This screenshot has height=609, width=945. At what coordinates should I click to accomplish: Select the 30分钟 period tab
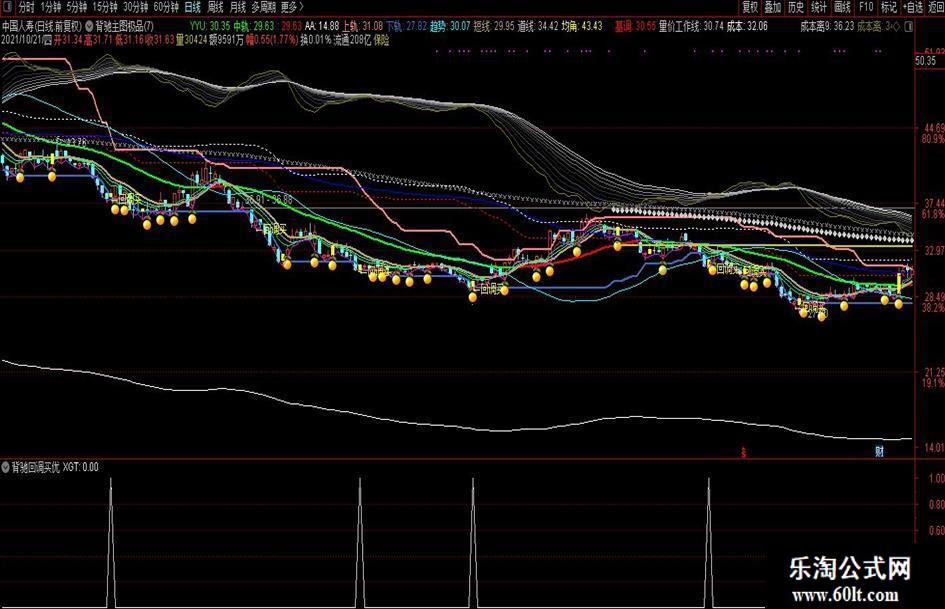click(136, 7)
